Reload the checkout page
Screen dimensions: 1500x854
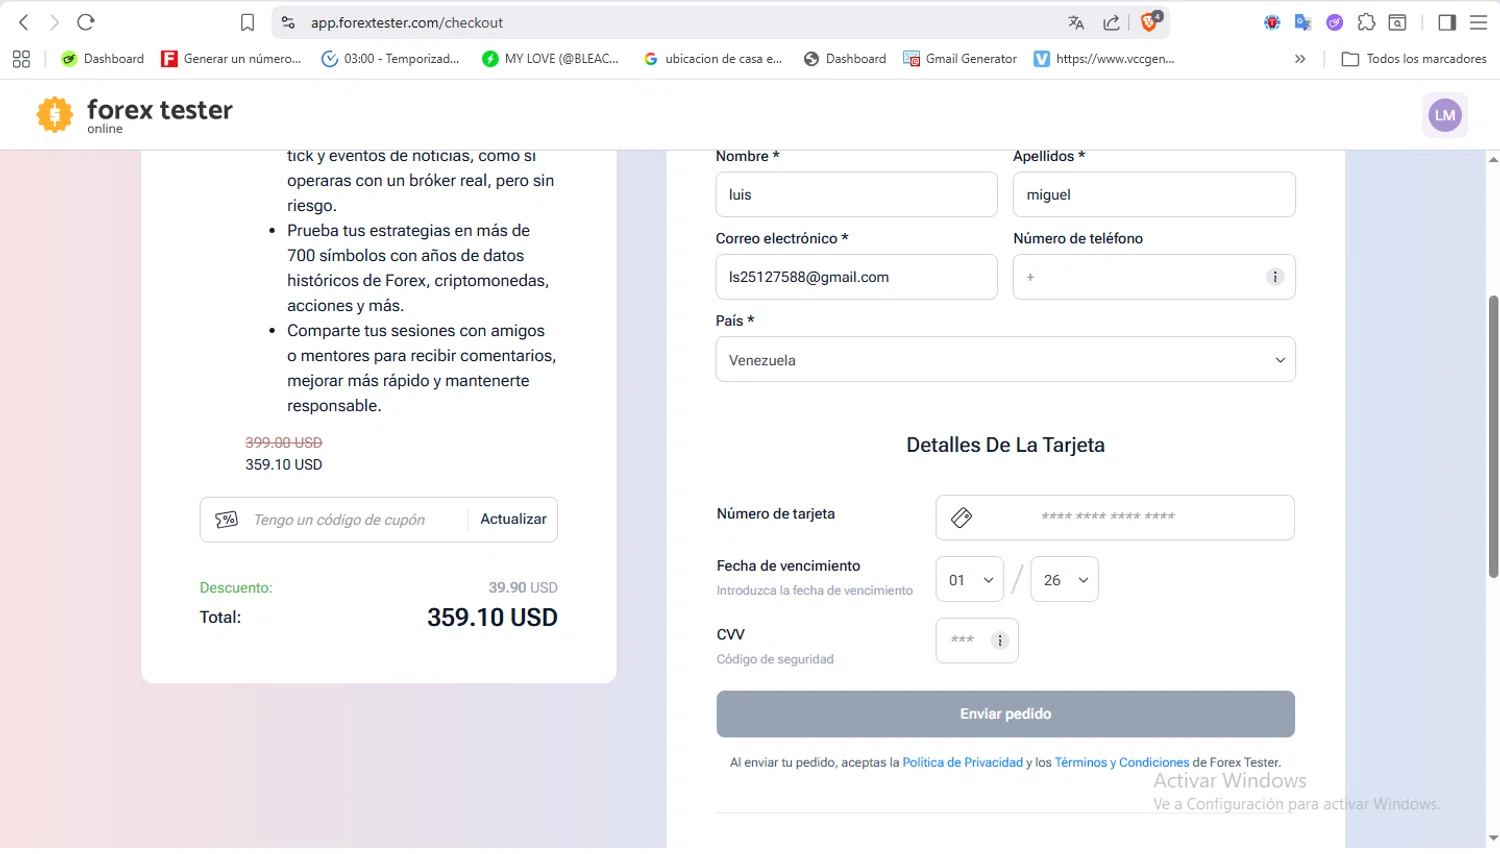(x=86, y=22)
